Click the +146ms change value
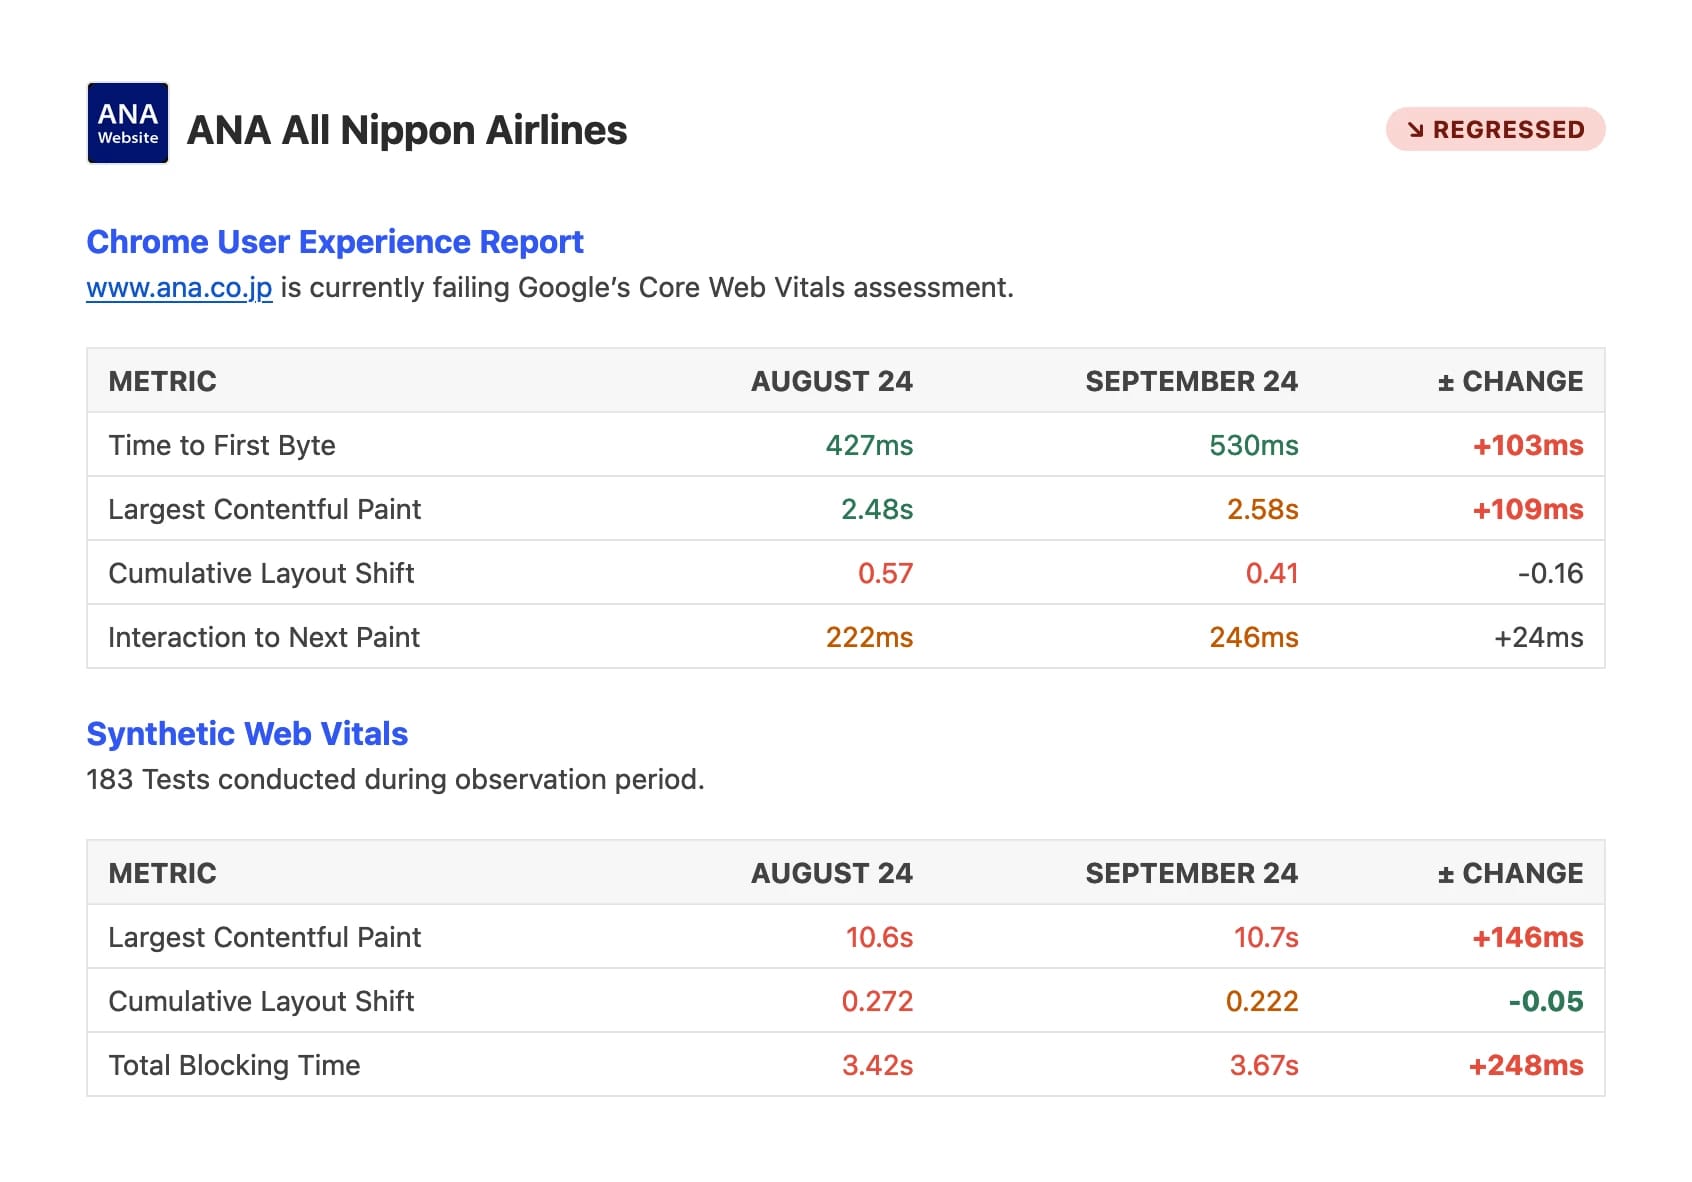 coord(1527,938)
